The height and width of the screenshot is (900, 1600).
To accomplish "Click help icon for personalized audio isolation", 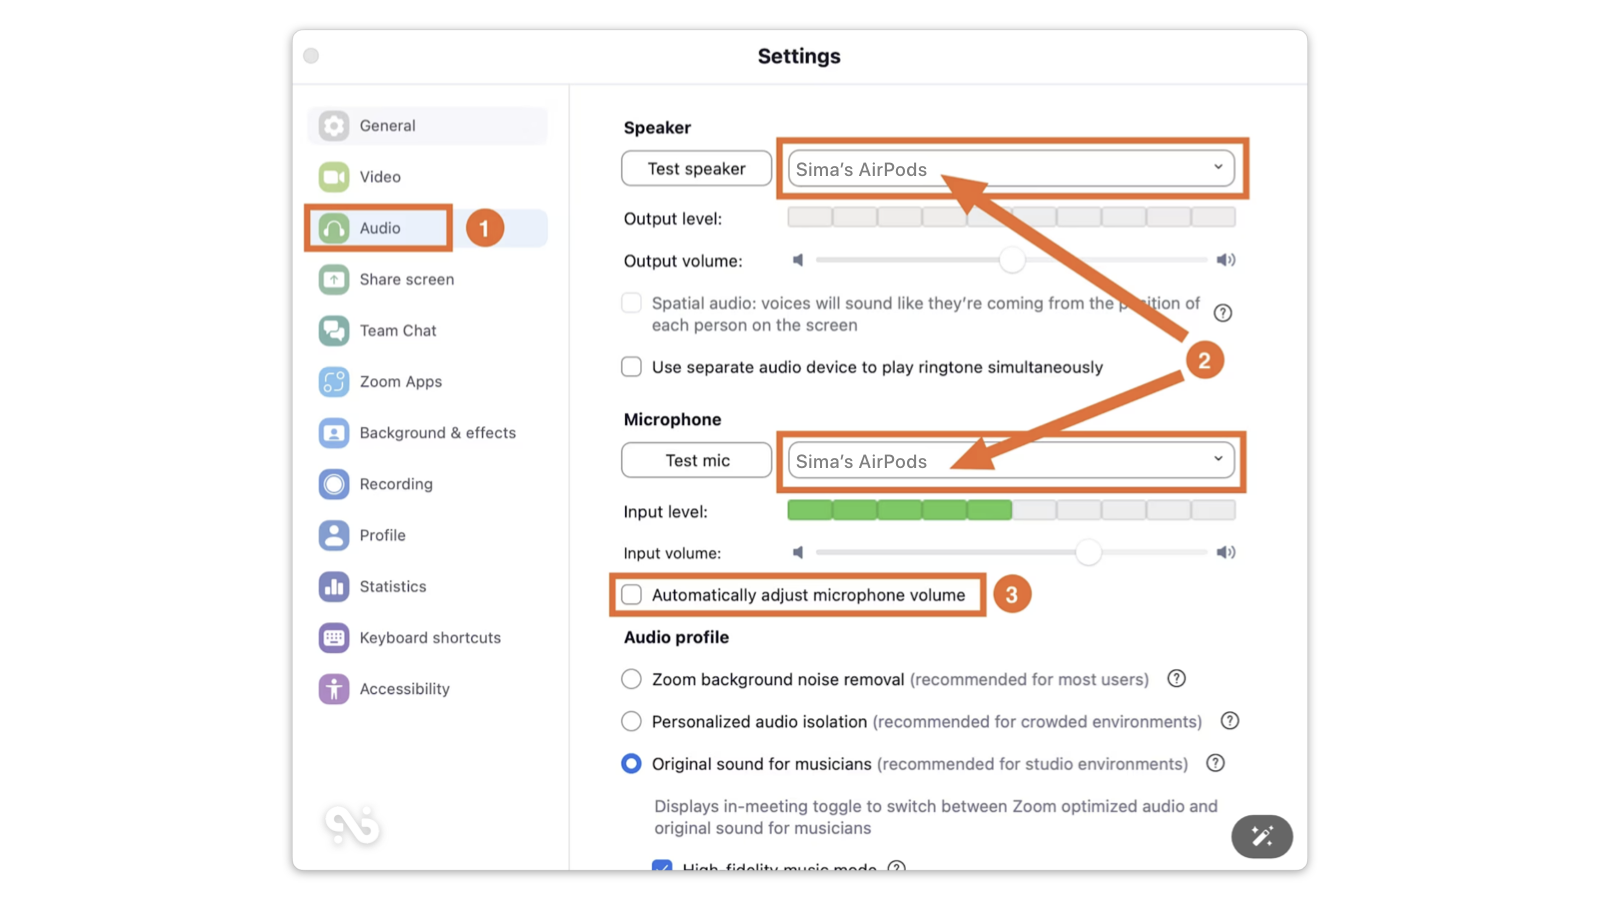I will click(x=1230, y=721).
